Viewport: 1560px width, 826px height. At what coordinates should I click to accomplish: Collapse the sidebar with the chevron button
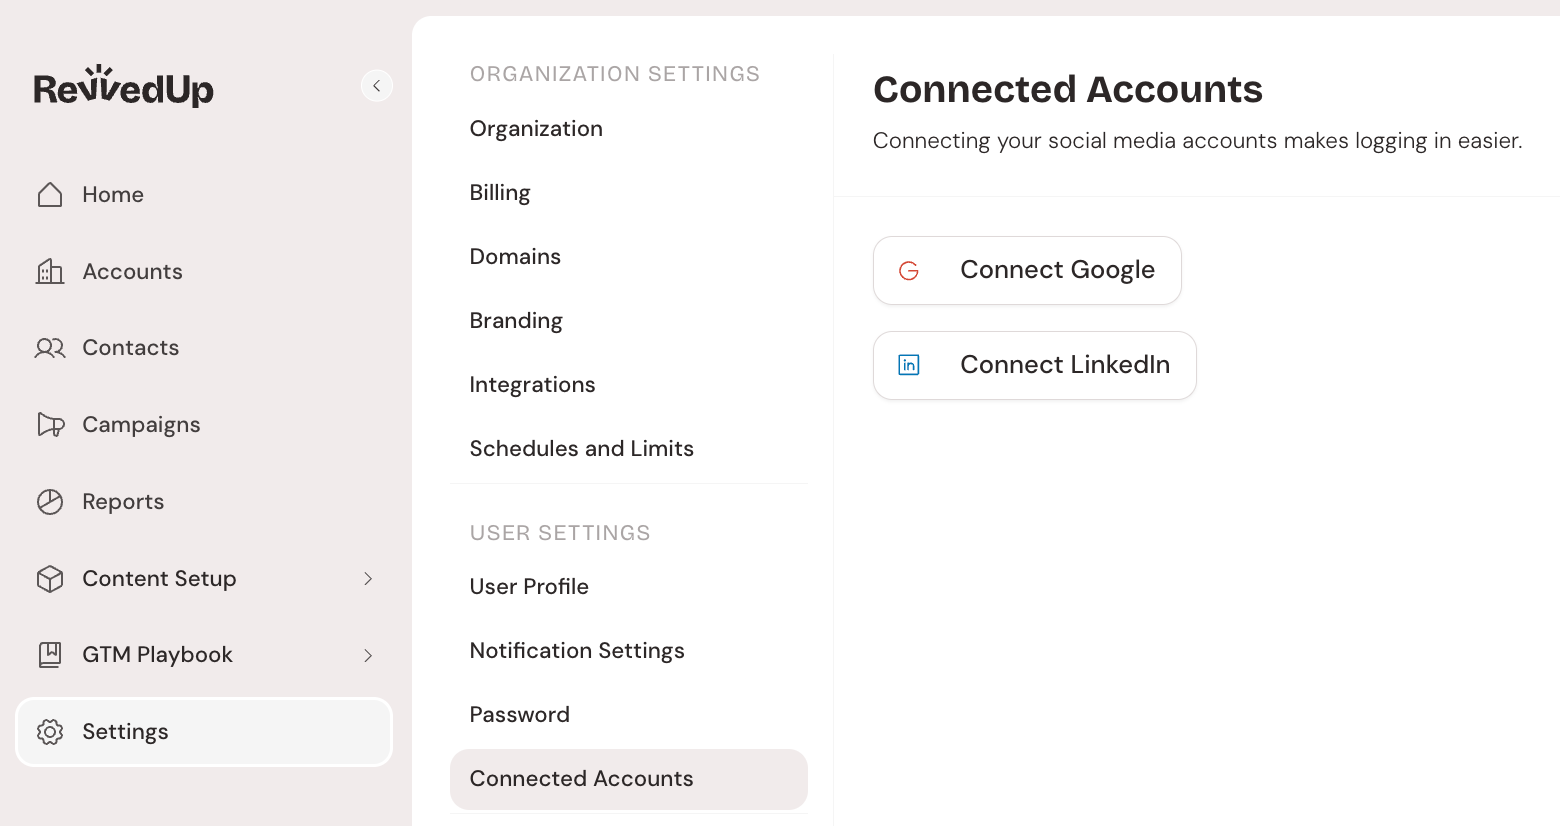point(377,86)
